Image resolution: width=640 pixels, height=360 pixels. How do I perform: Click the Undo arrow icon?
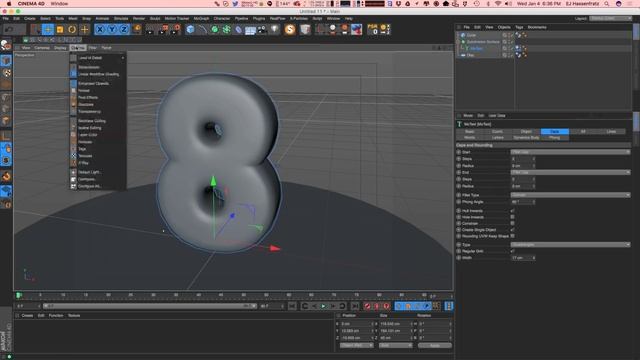pos(9,29)
